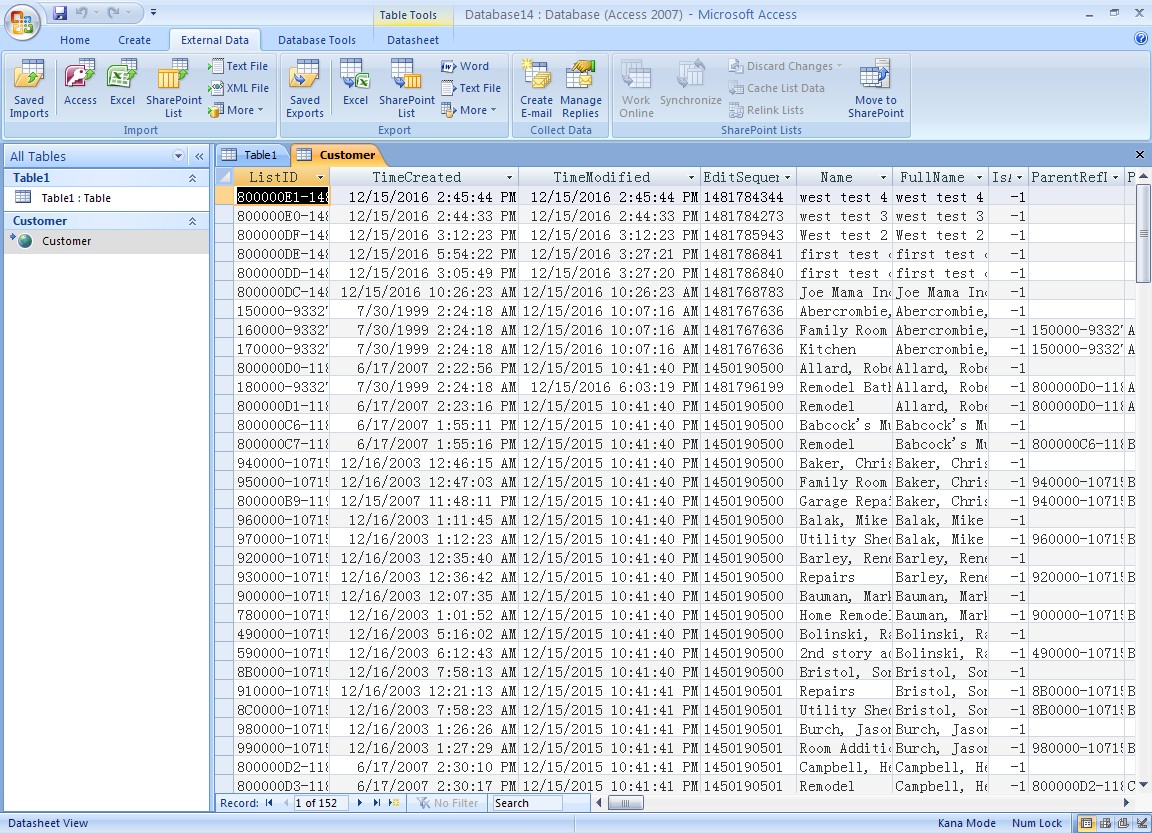Open the Import More dropdown
Image resolution: width=1152 pixels, height=833 pixels.
point(236,110)
